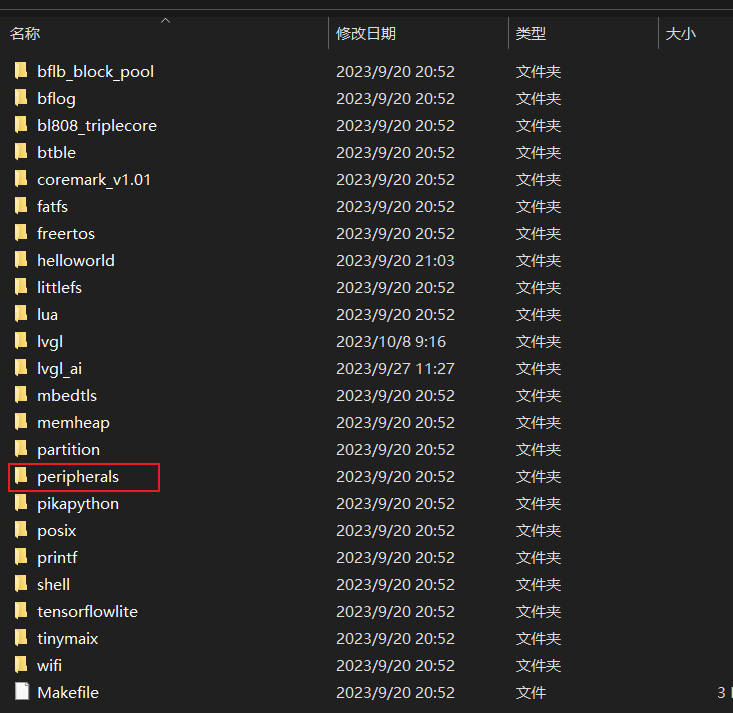Select the partition name text
733x713 pixels.
[68, 450]
